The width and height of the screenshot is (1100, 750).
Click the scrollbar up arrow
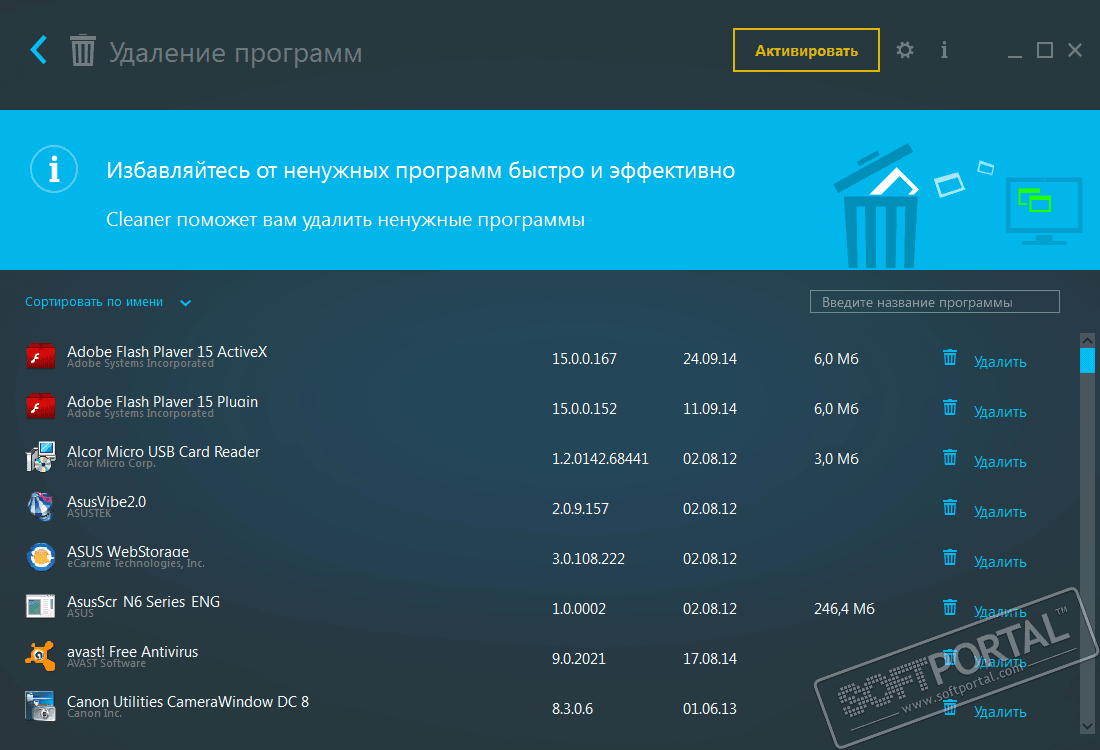(x=1087, y=340)
